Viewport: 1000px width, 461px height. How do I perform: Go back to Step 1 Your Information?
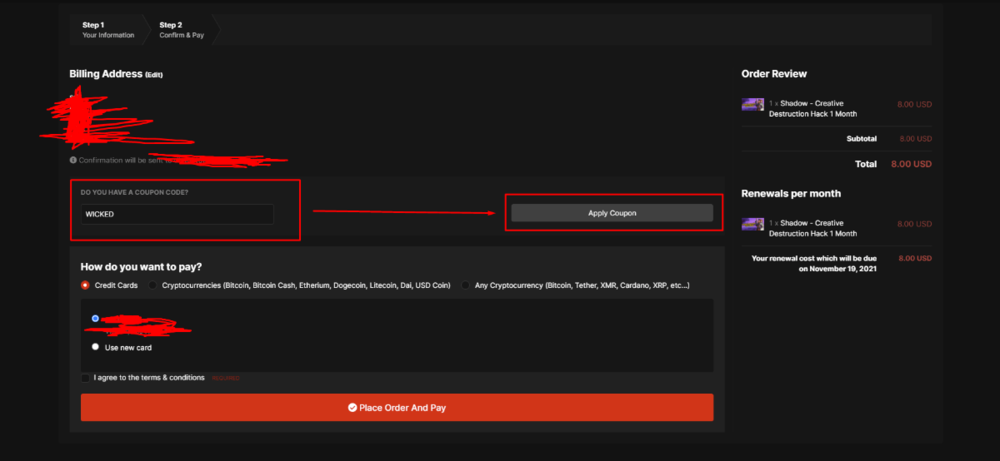point(108,29)
